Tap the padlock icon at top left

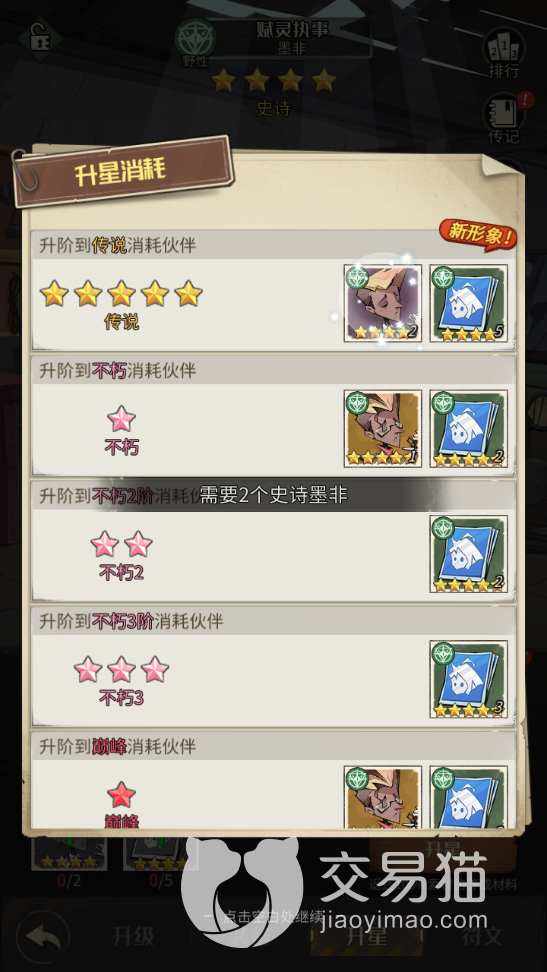(x=38, y=37)
